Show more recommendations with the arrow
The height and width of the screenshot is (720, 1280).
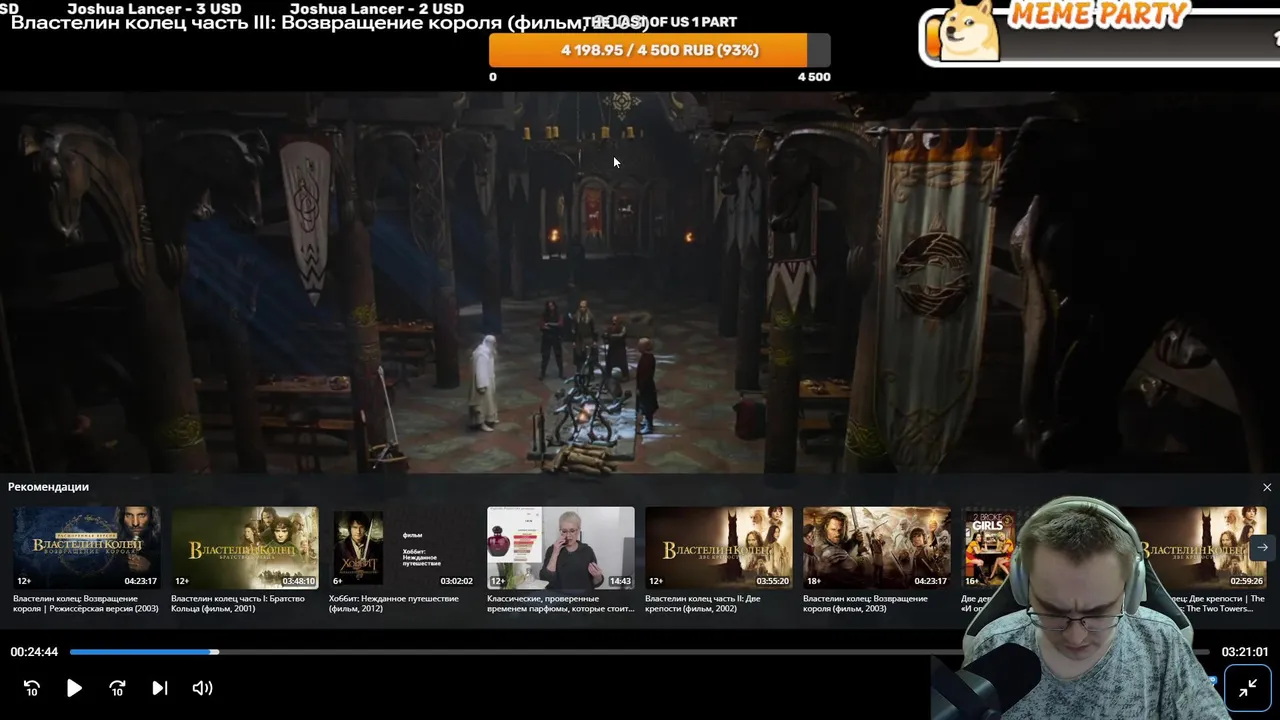coord(1262,547)
